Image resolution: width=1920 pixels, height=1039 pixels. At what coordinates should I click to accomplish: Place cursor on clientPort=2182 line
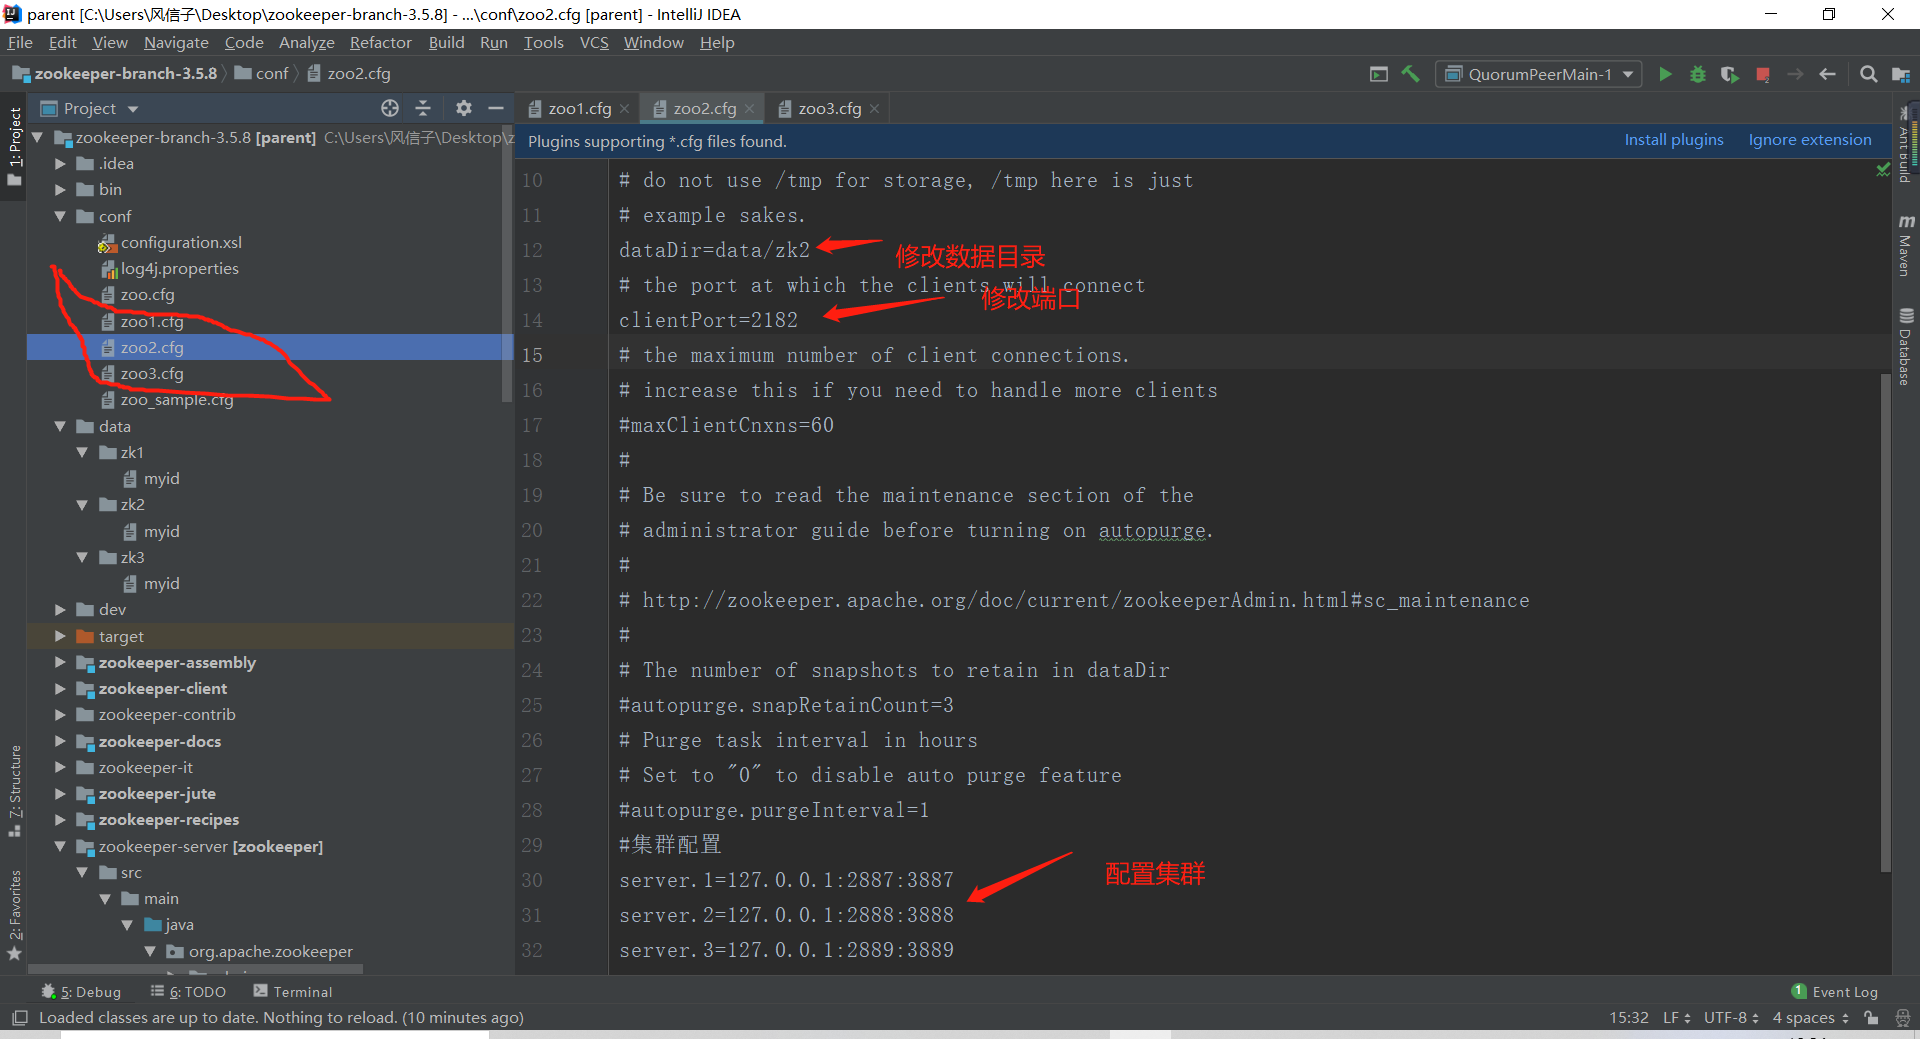click(708, 320)
